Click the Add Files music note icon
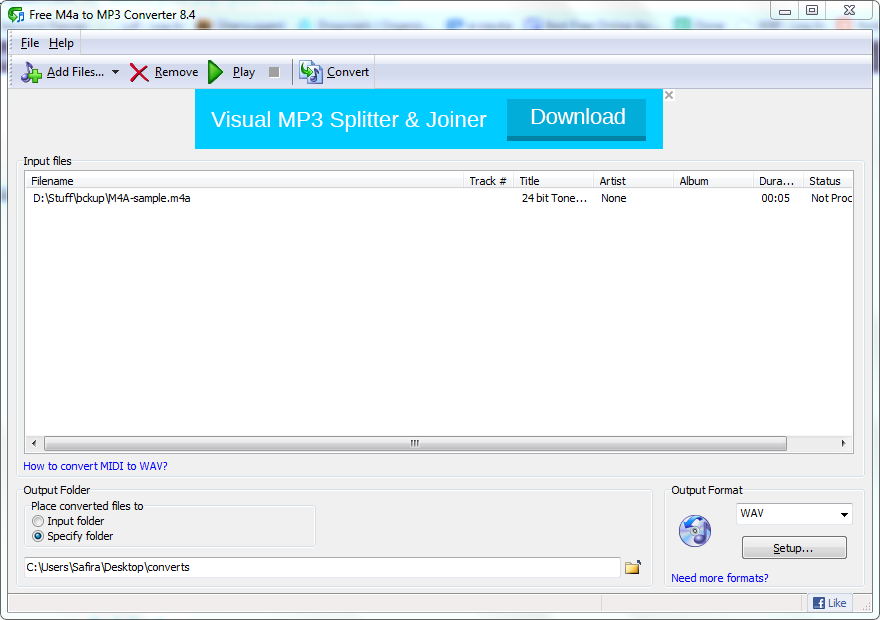 31,72
